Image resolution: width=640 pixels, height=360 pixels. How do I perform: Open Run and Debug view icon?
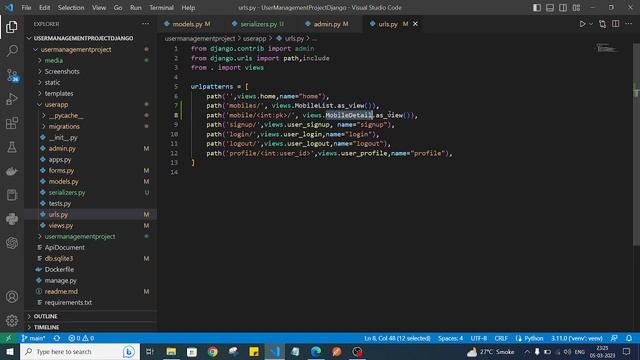(12, 99)
